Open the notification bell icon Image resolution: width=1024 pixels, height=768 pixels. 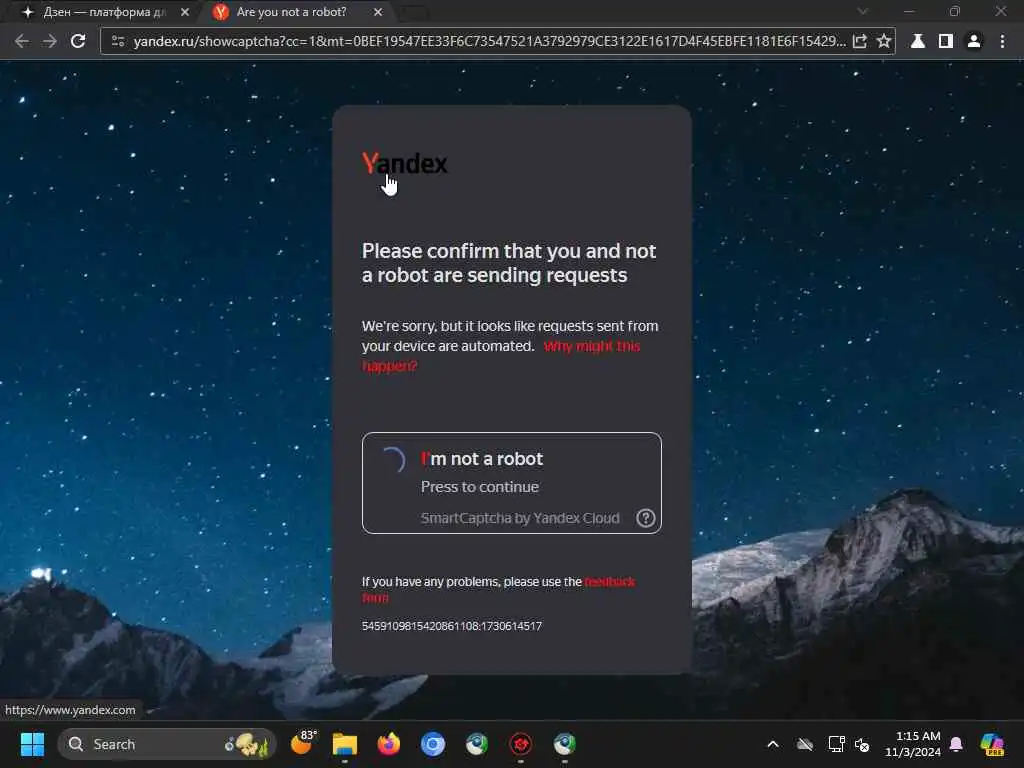pos(956,744)
